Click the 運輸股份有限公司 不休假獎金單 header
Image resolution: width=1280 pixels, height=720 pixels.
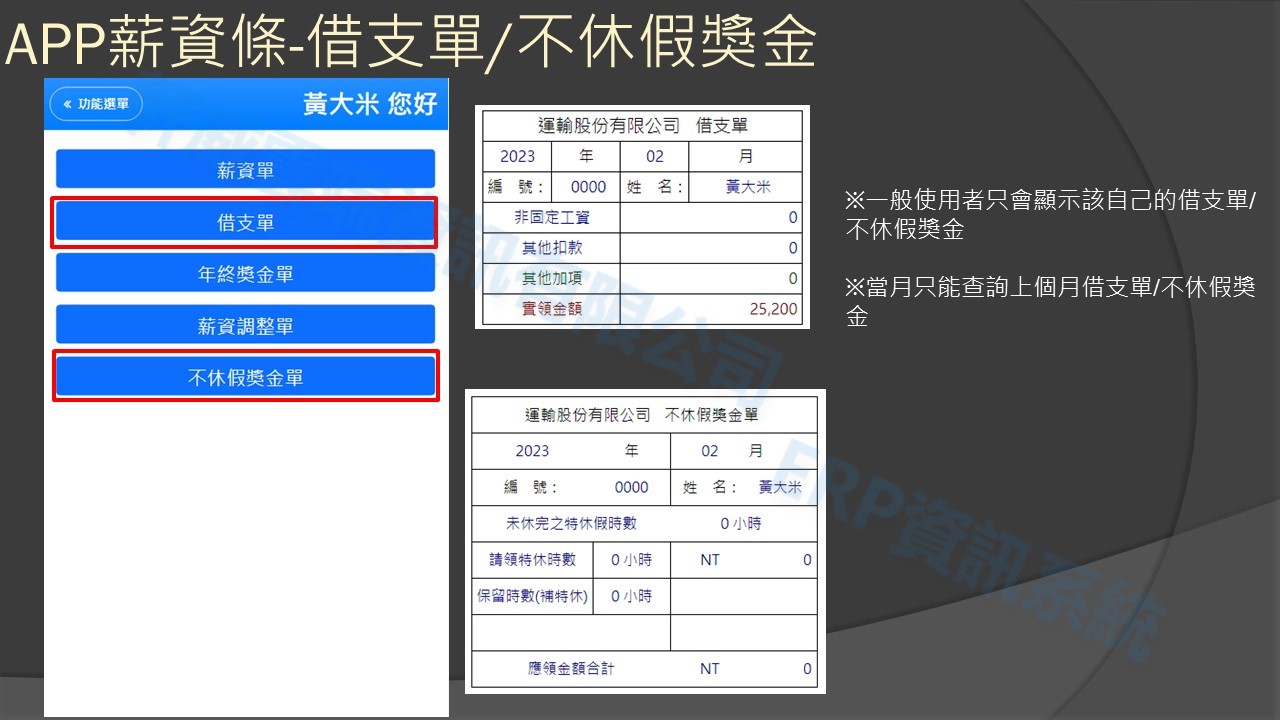643,415
